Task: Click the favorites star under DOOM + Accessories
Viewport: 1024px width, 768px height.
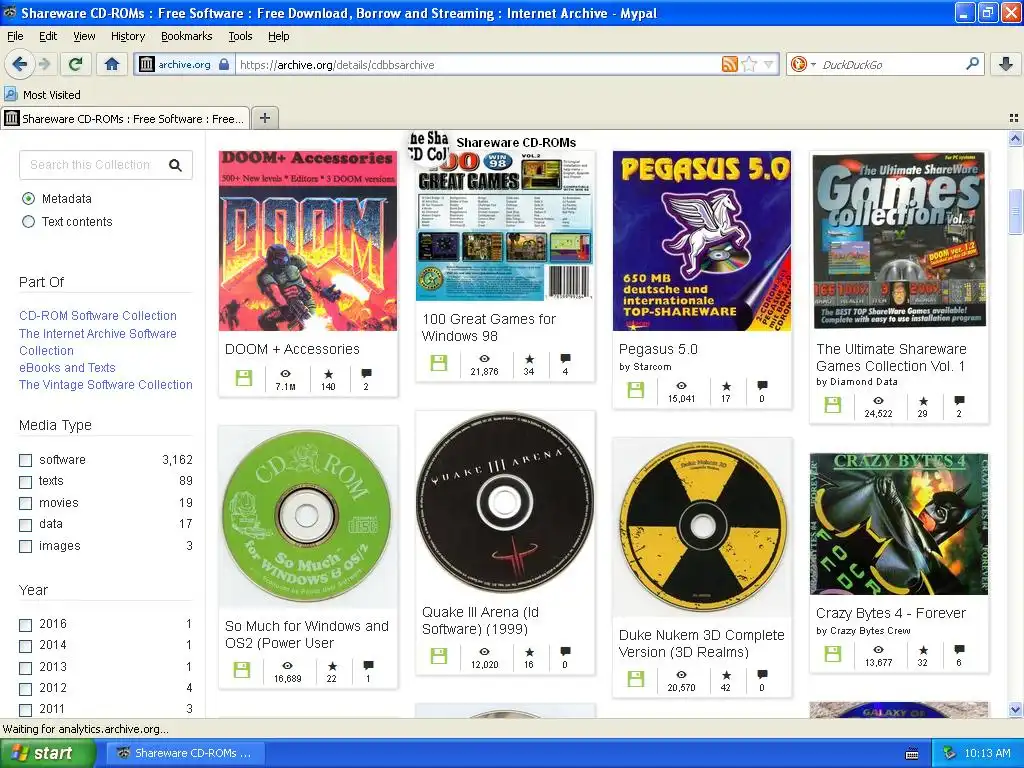Action: pos(328,374)
